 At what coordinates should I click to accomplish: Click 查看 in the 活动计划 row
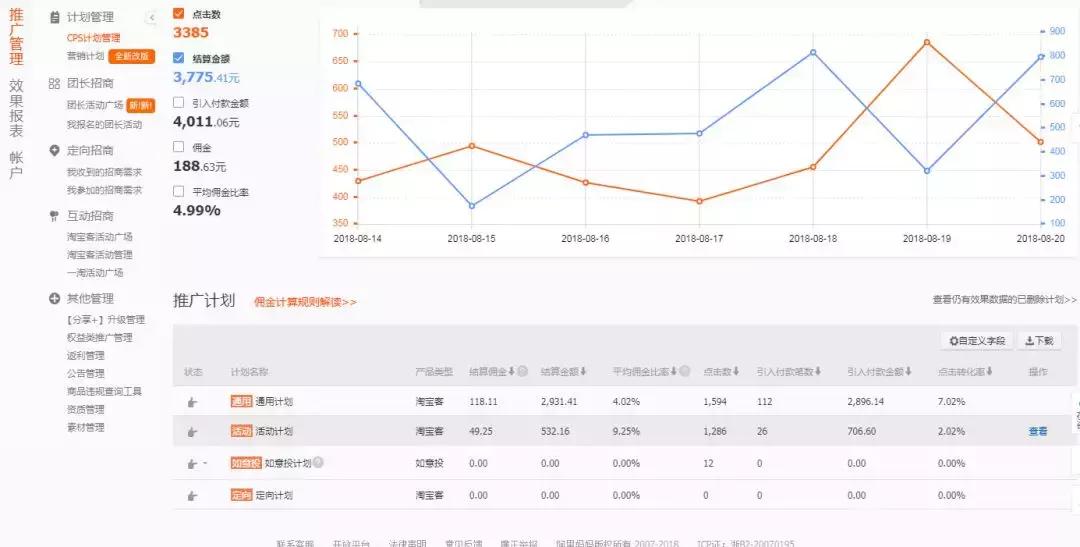coord(1038,431)
